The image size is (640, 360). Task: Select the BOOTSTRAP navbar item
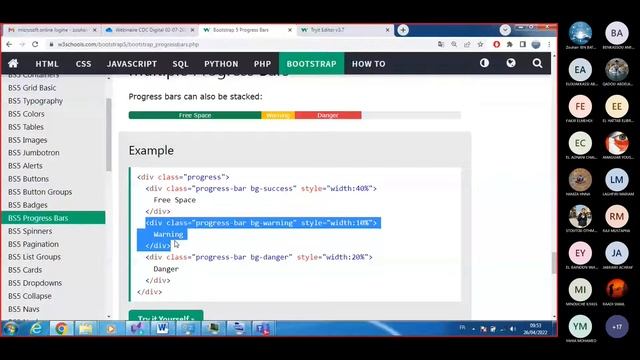pos(311,64)
